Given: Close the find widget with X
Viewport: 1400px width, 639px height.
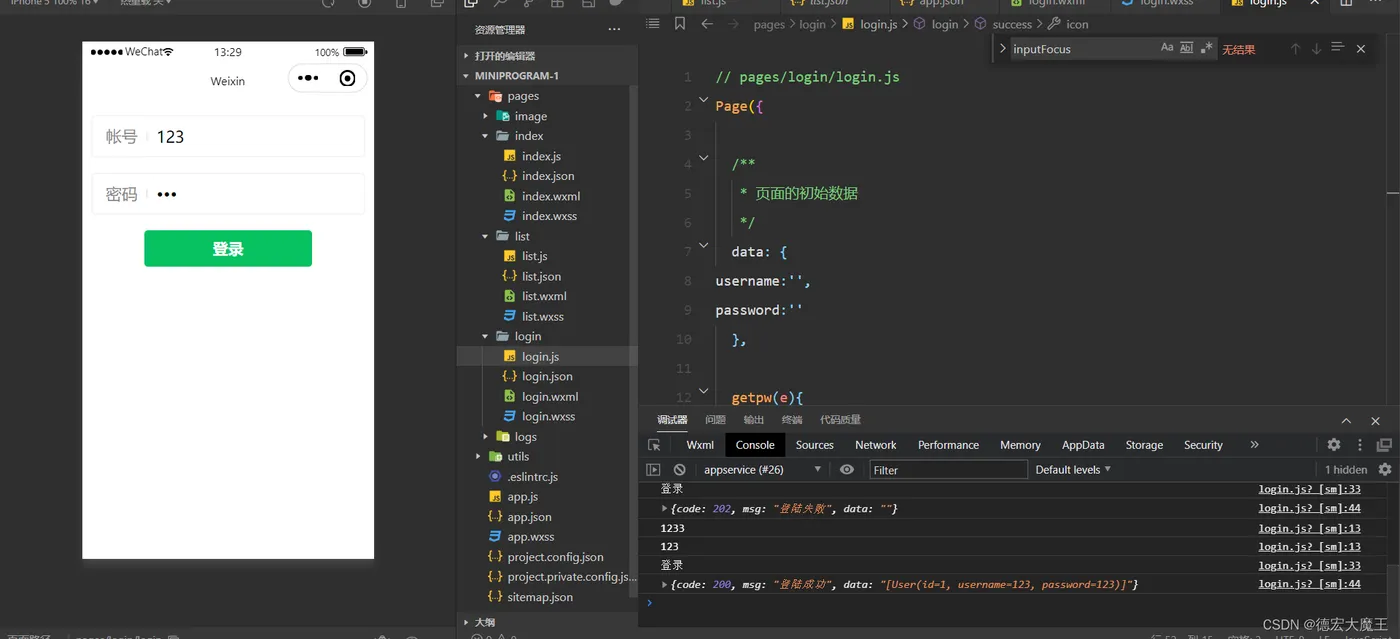Looking at the screenshot, I should point(1360,49).
